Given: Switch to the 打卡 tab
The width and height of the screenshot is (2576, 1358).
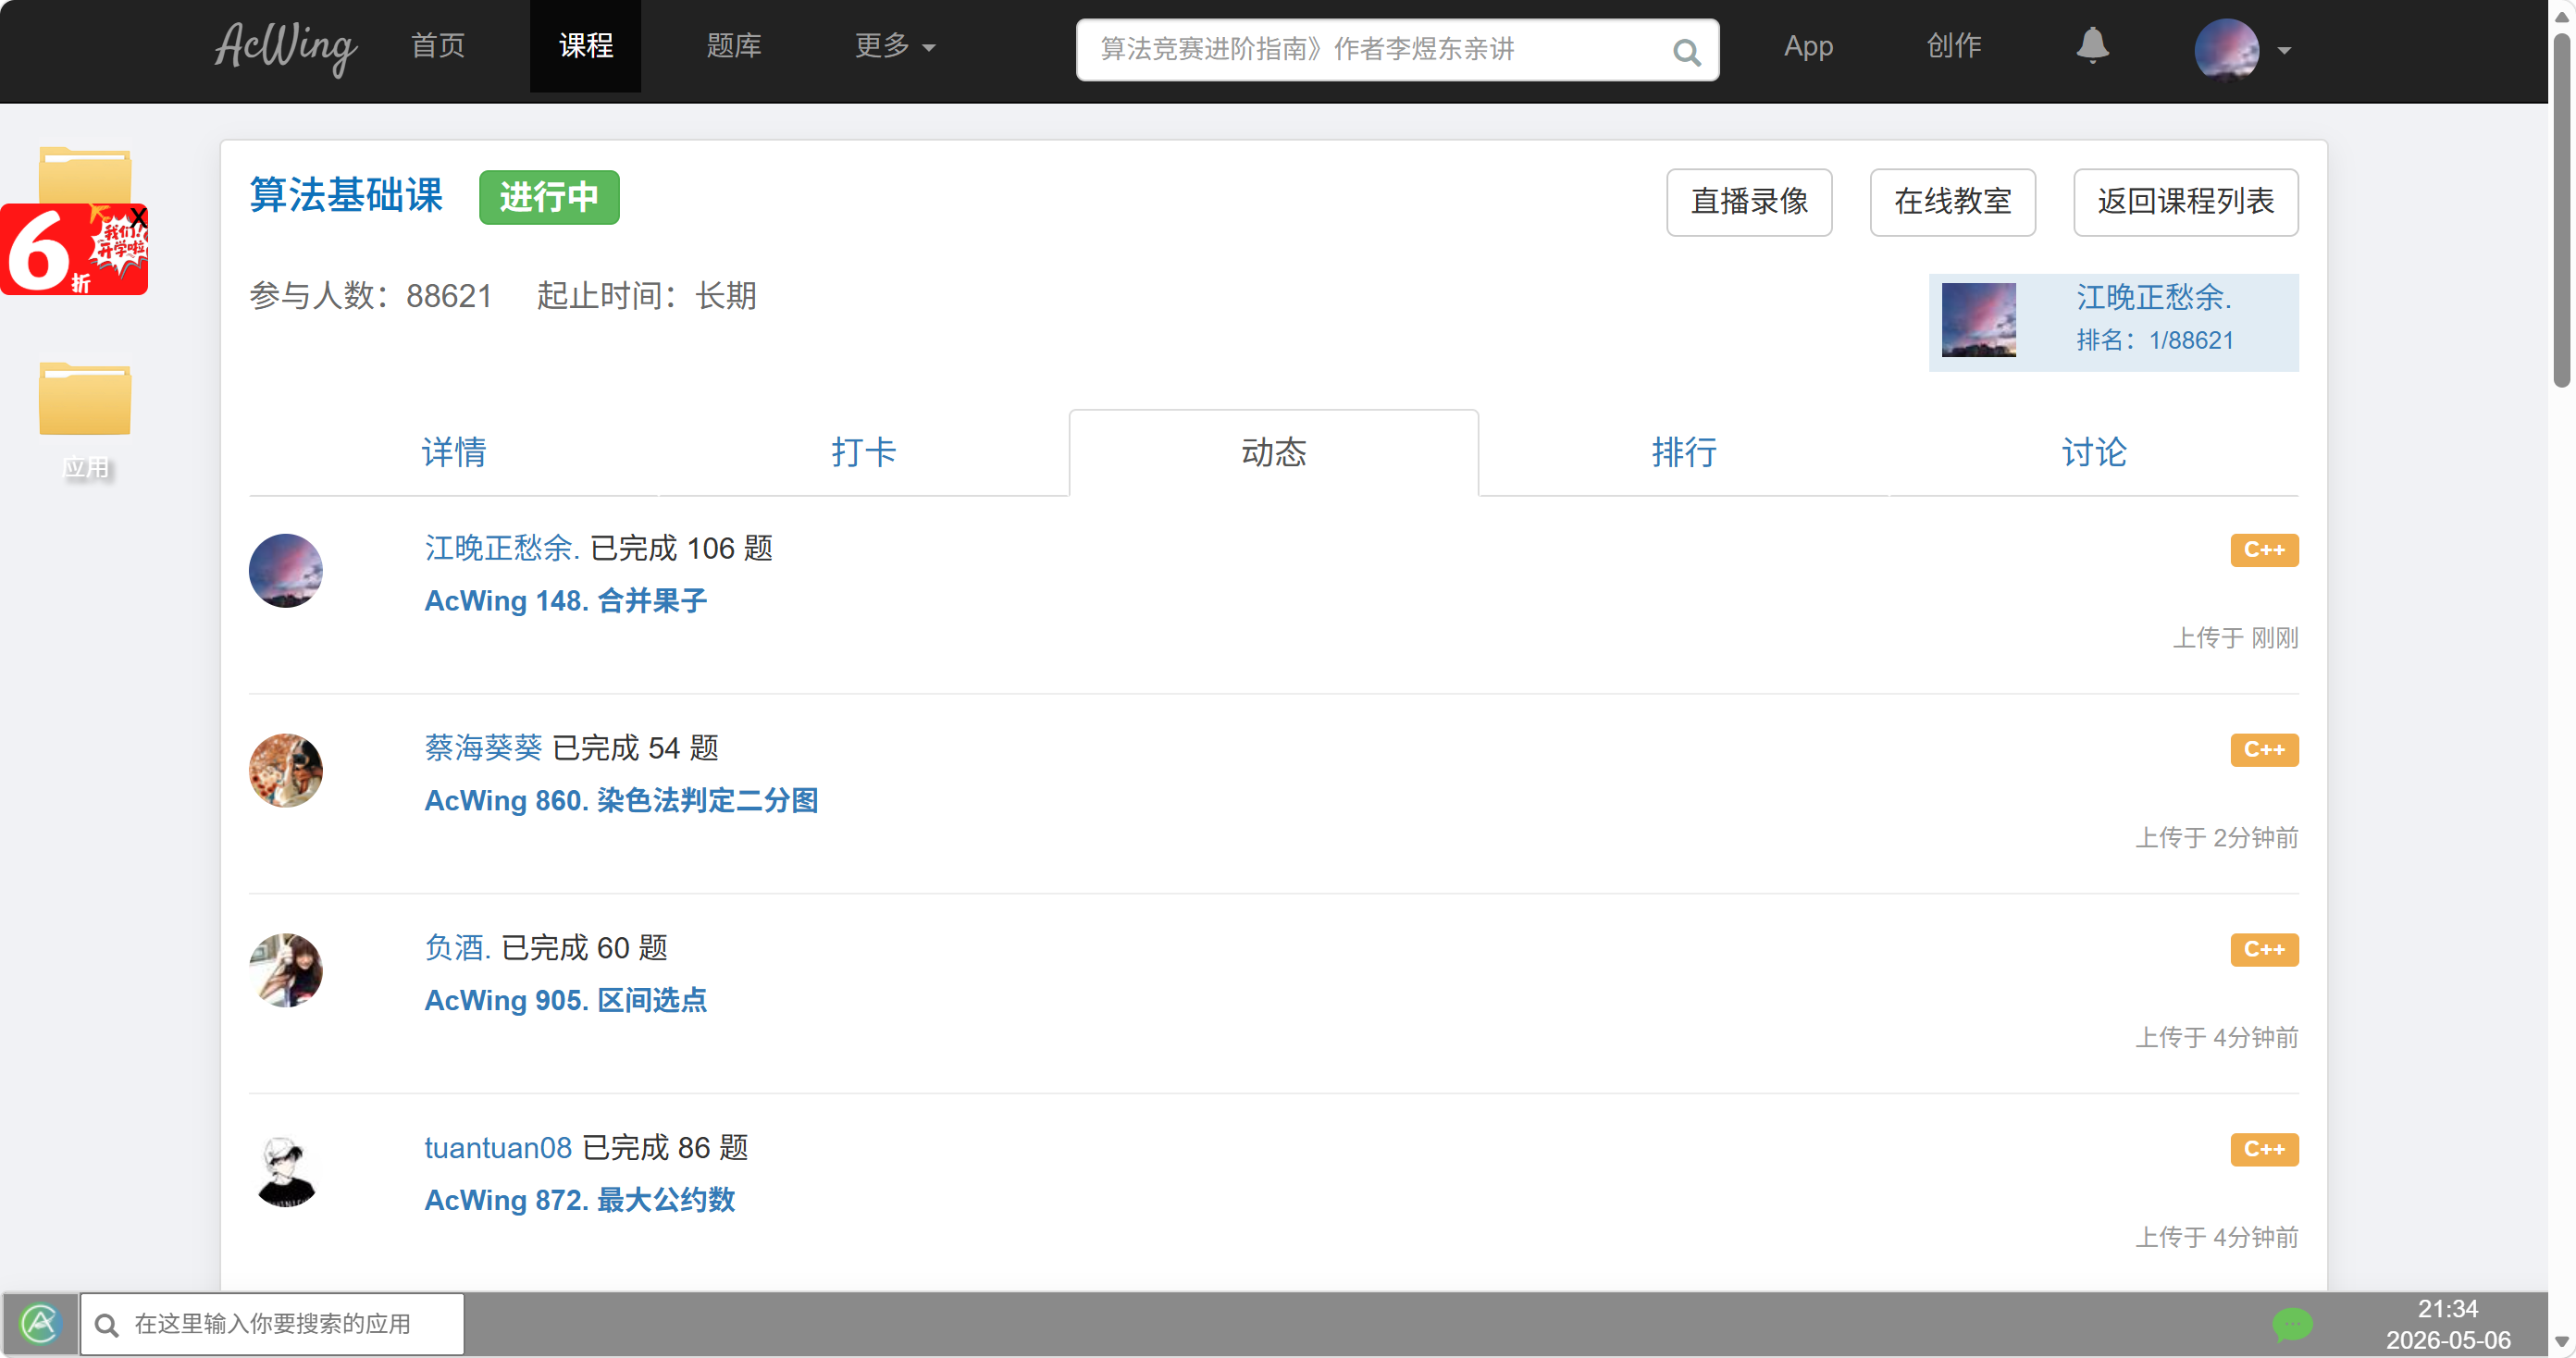Looking at the screenshot, I should [864, 452].
